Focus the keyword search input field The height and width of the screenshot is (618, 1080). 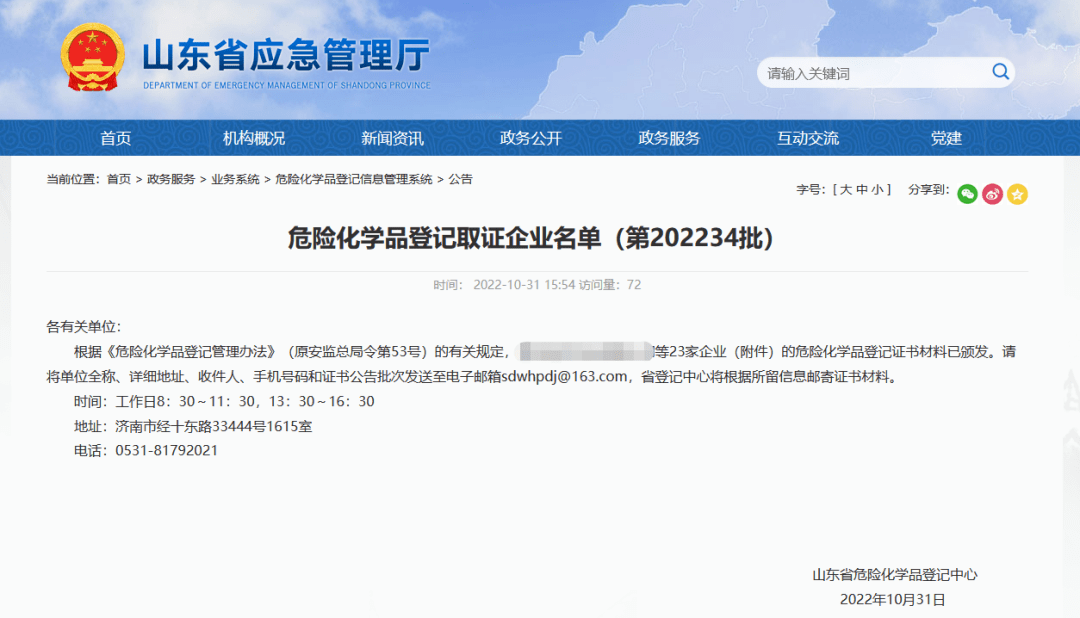(870, 73)
